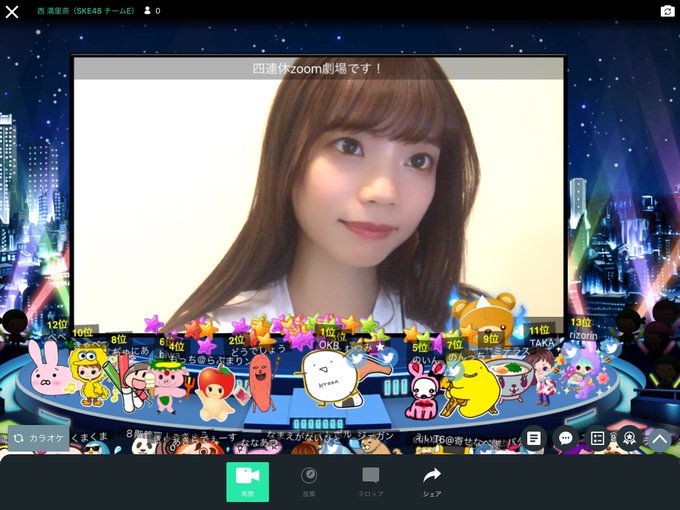Tap the Twitter badge near rizorin

[x=611, y=348]
